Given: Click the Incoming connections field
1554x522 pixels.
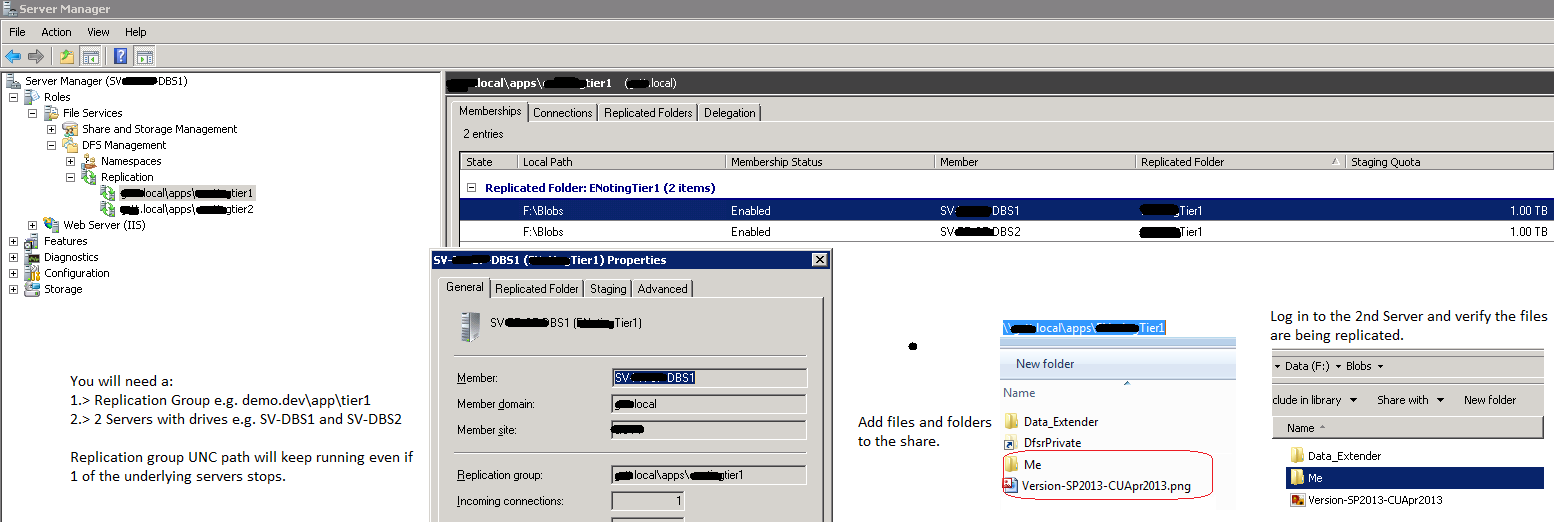Looking at the screenshot, I should [x=648, y=501].
